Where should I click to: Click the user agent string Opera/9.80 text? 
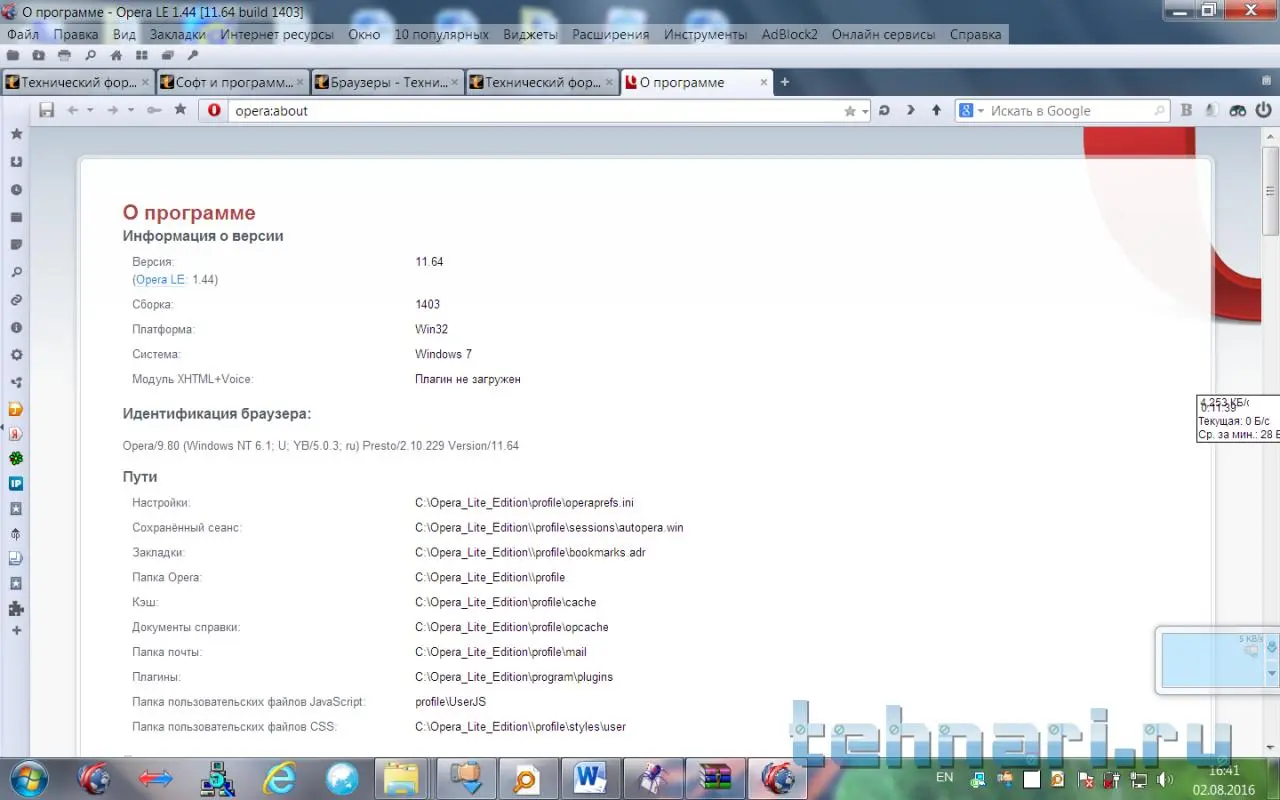pyautogui.click(x=320, y=446)
